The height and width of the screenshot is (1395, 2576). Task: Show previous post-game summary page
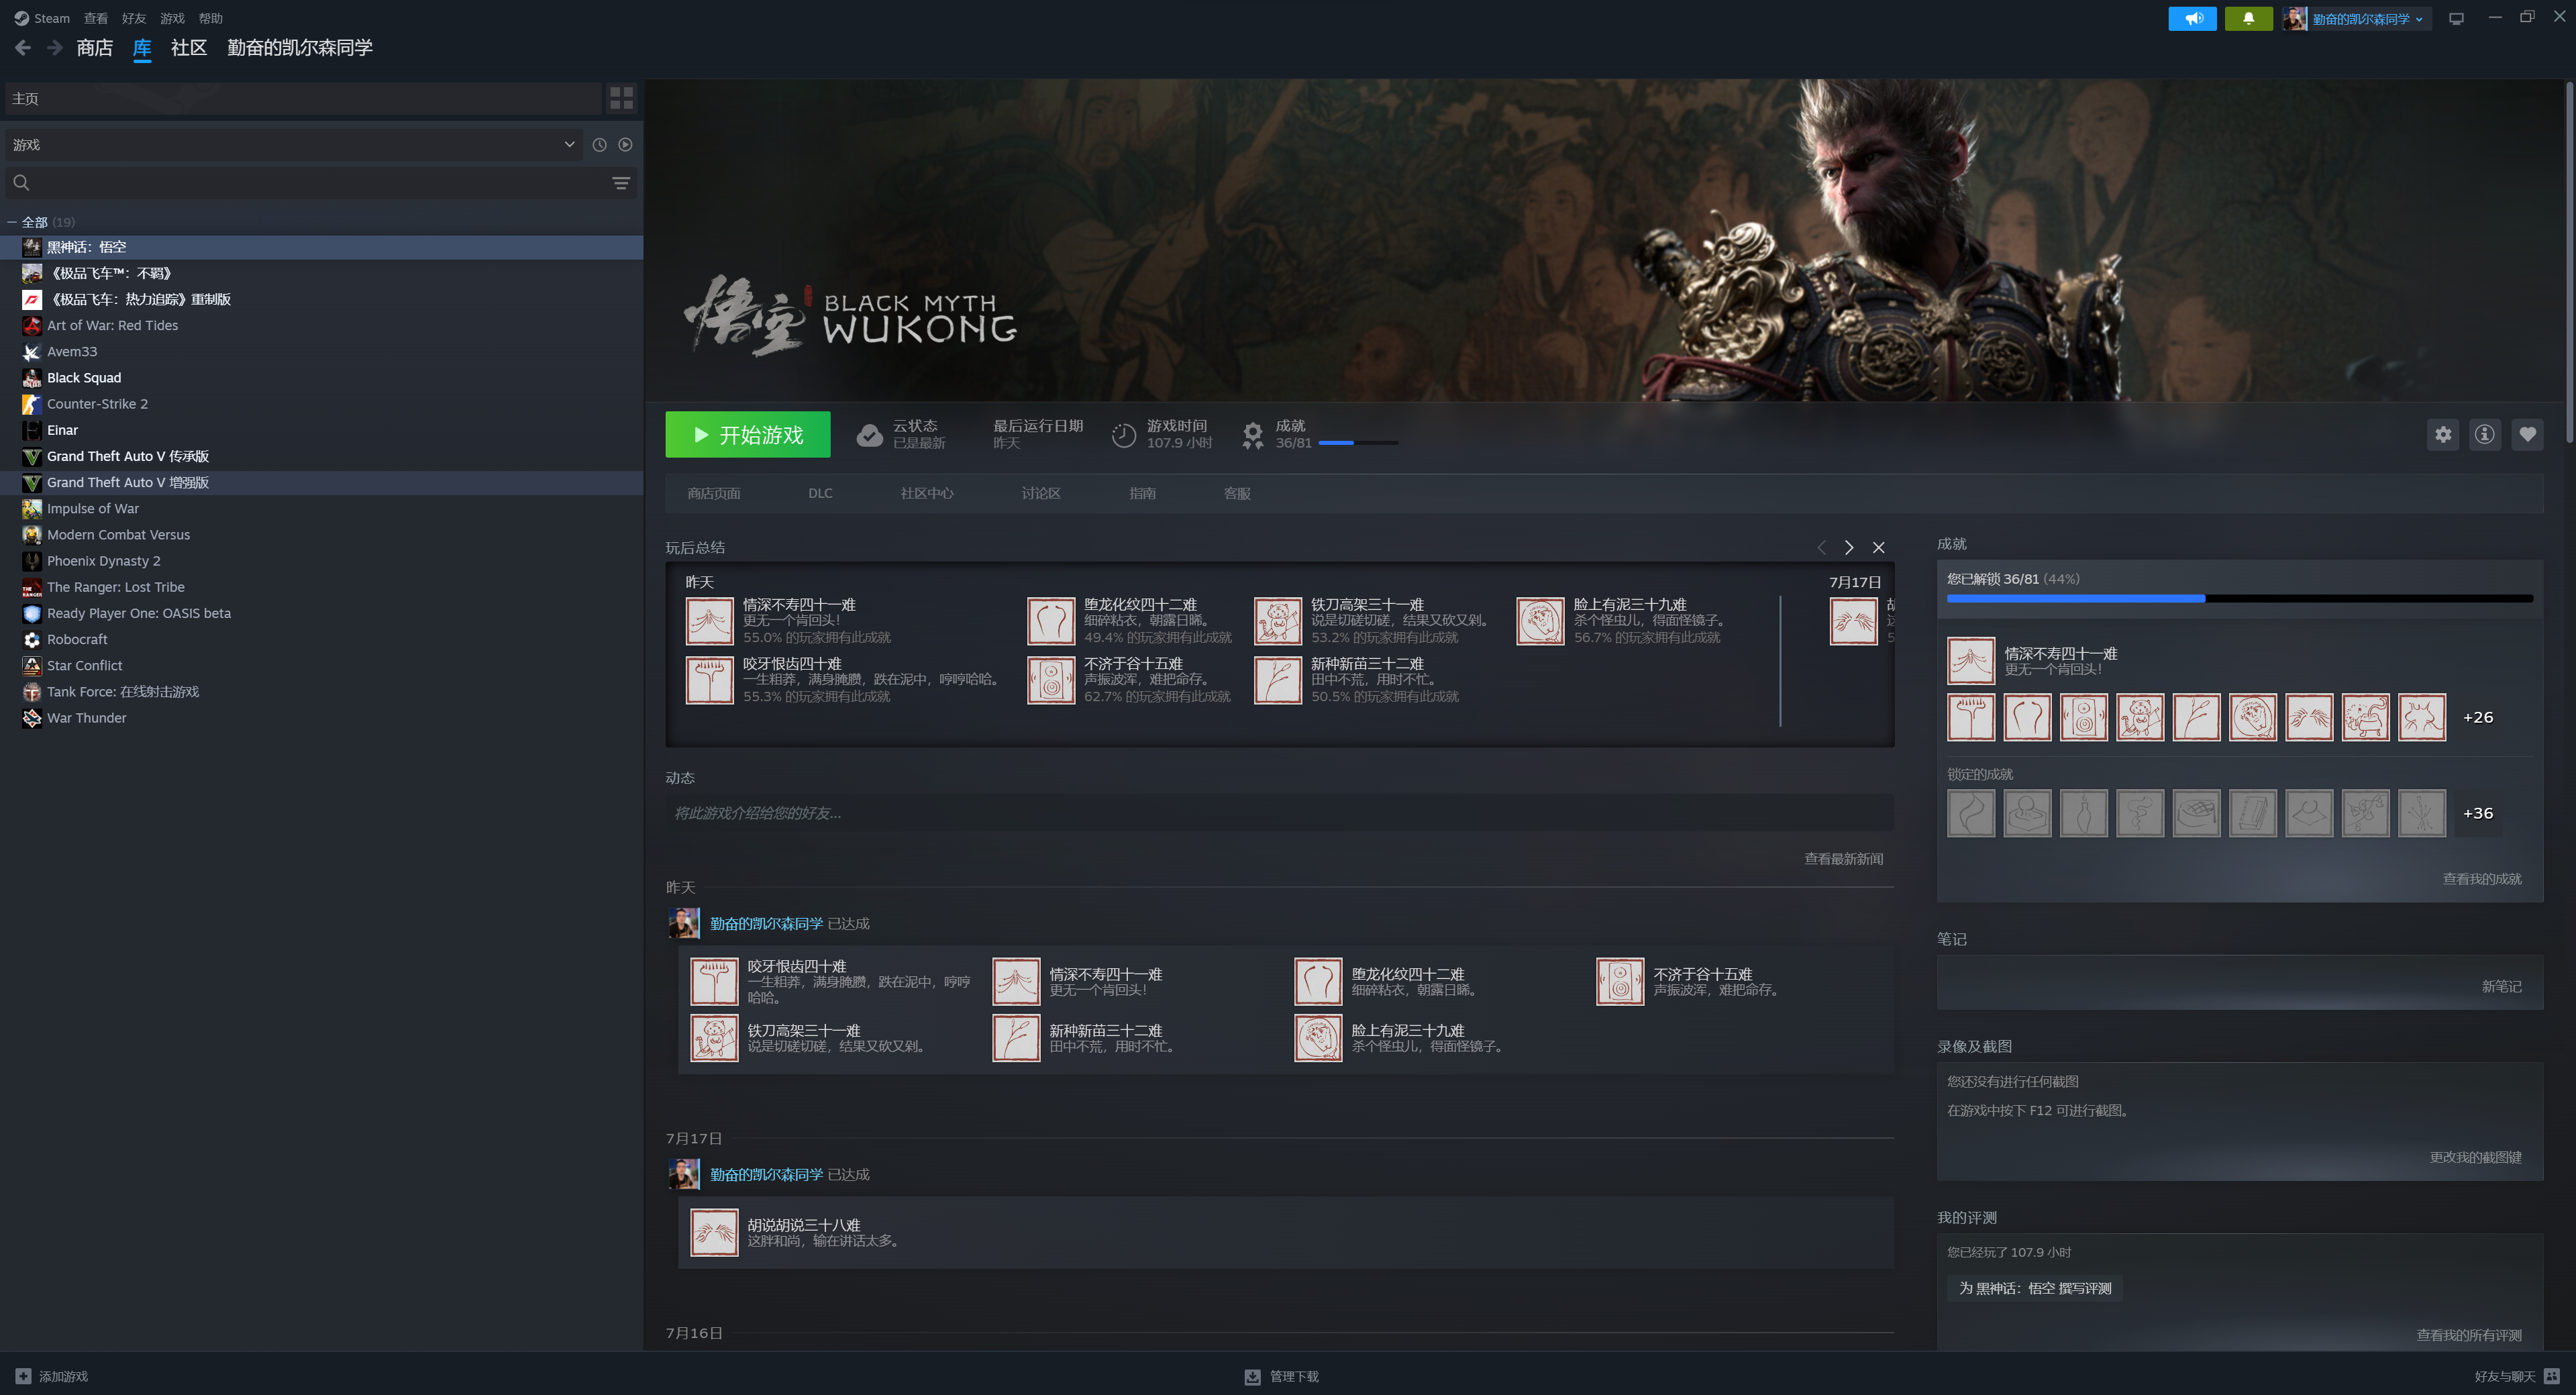pos(1821,547)
